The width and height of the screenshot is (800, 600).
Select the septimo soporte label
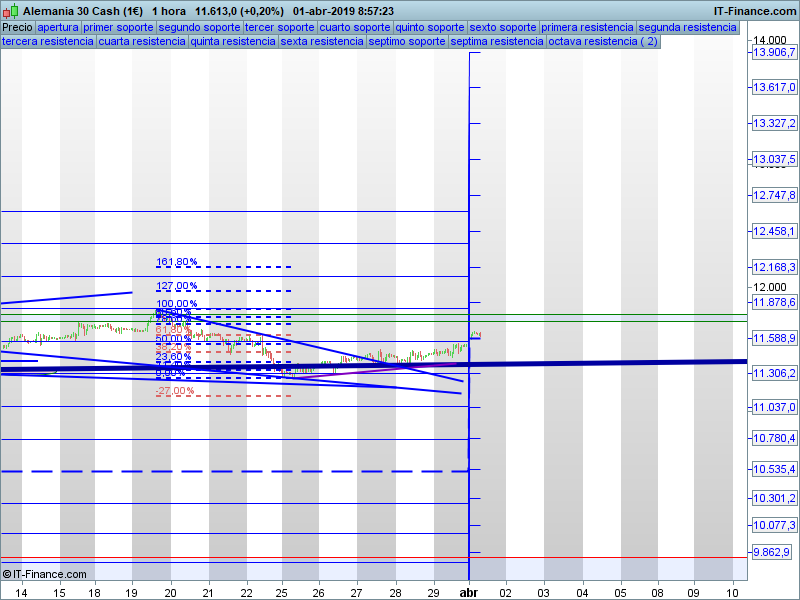pyautogui.click(x=406, y=42)
